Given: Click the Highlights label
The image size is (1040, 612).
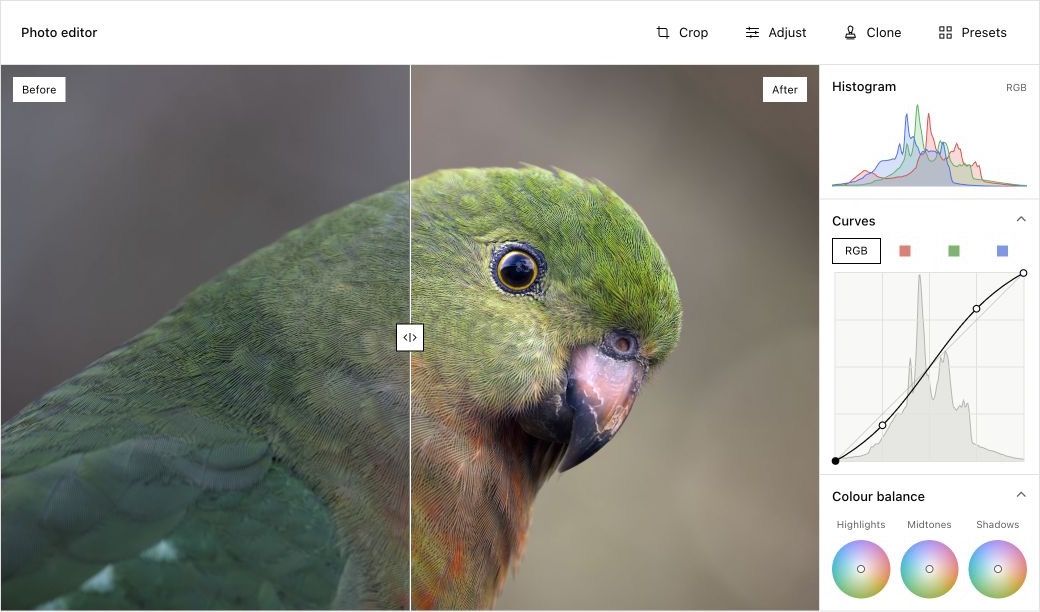Looking at the screenshot, I should point(861,524).
